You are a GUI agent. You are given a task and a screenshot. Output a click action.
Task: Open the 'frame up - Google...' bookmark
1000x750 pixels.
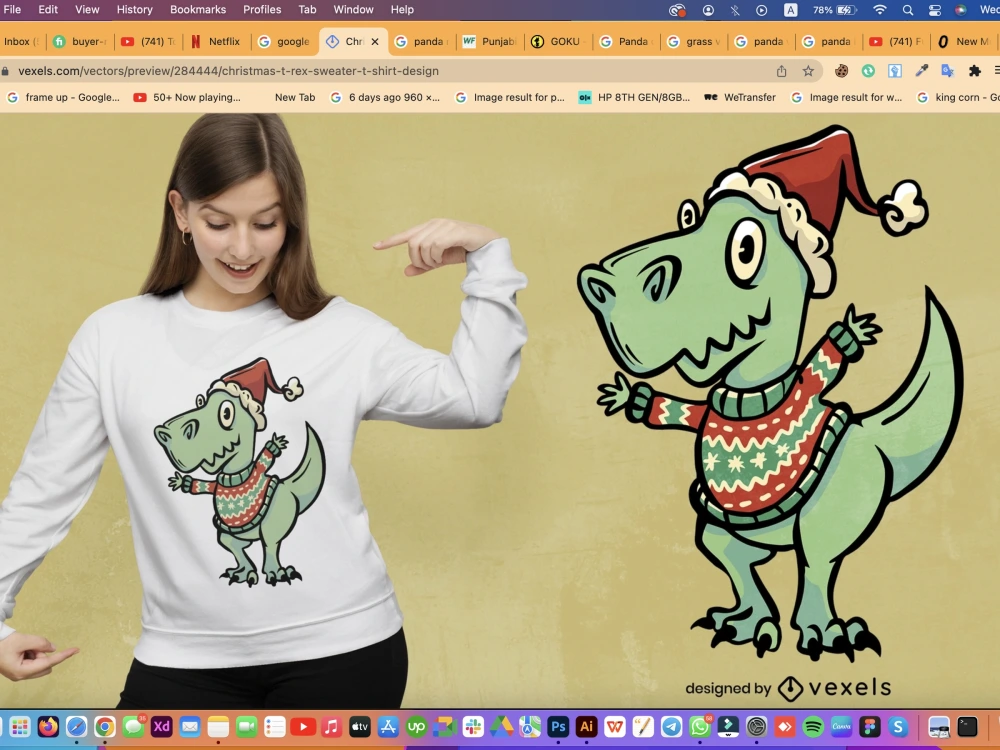pyautogui.click(x=63, y=98)
